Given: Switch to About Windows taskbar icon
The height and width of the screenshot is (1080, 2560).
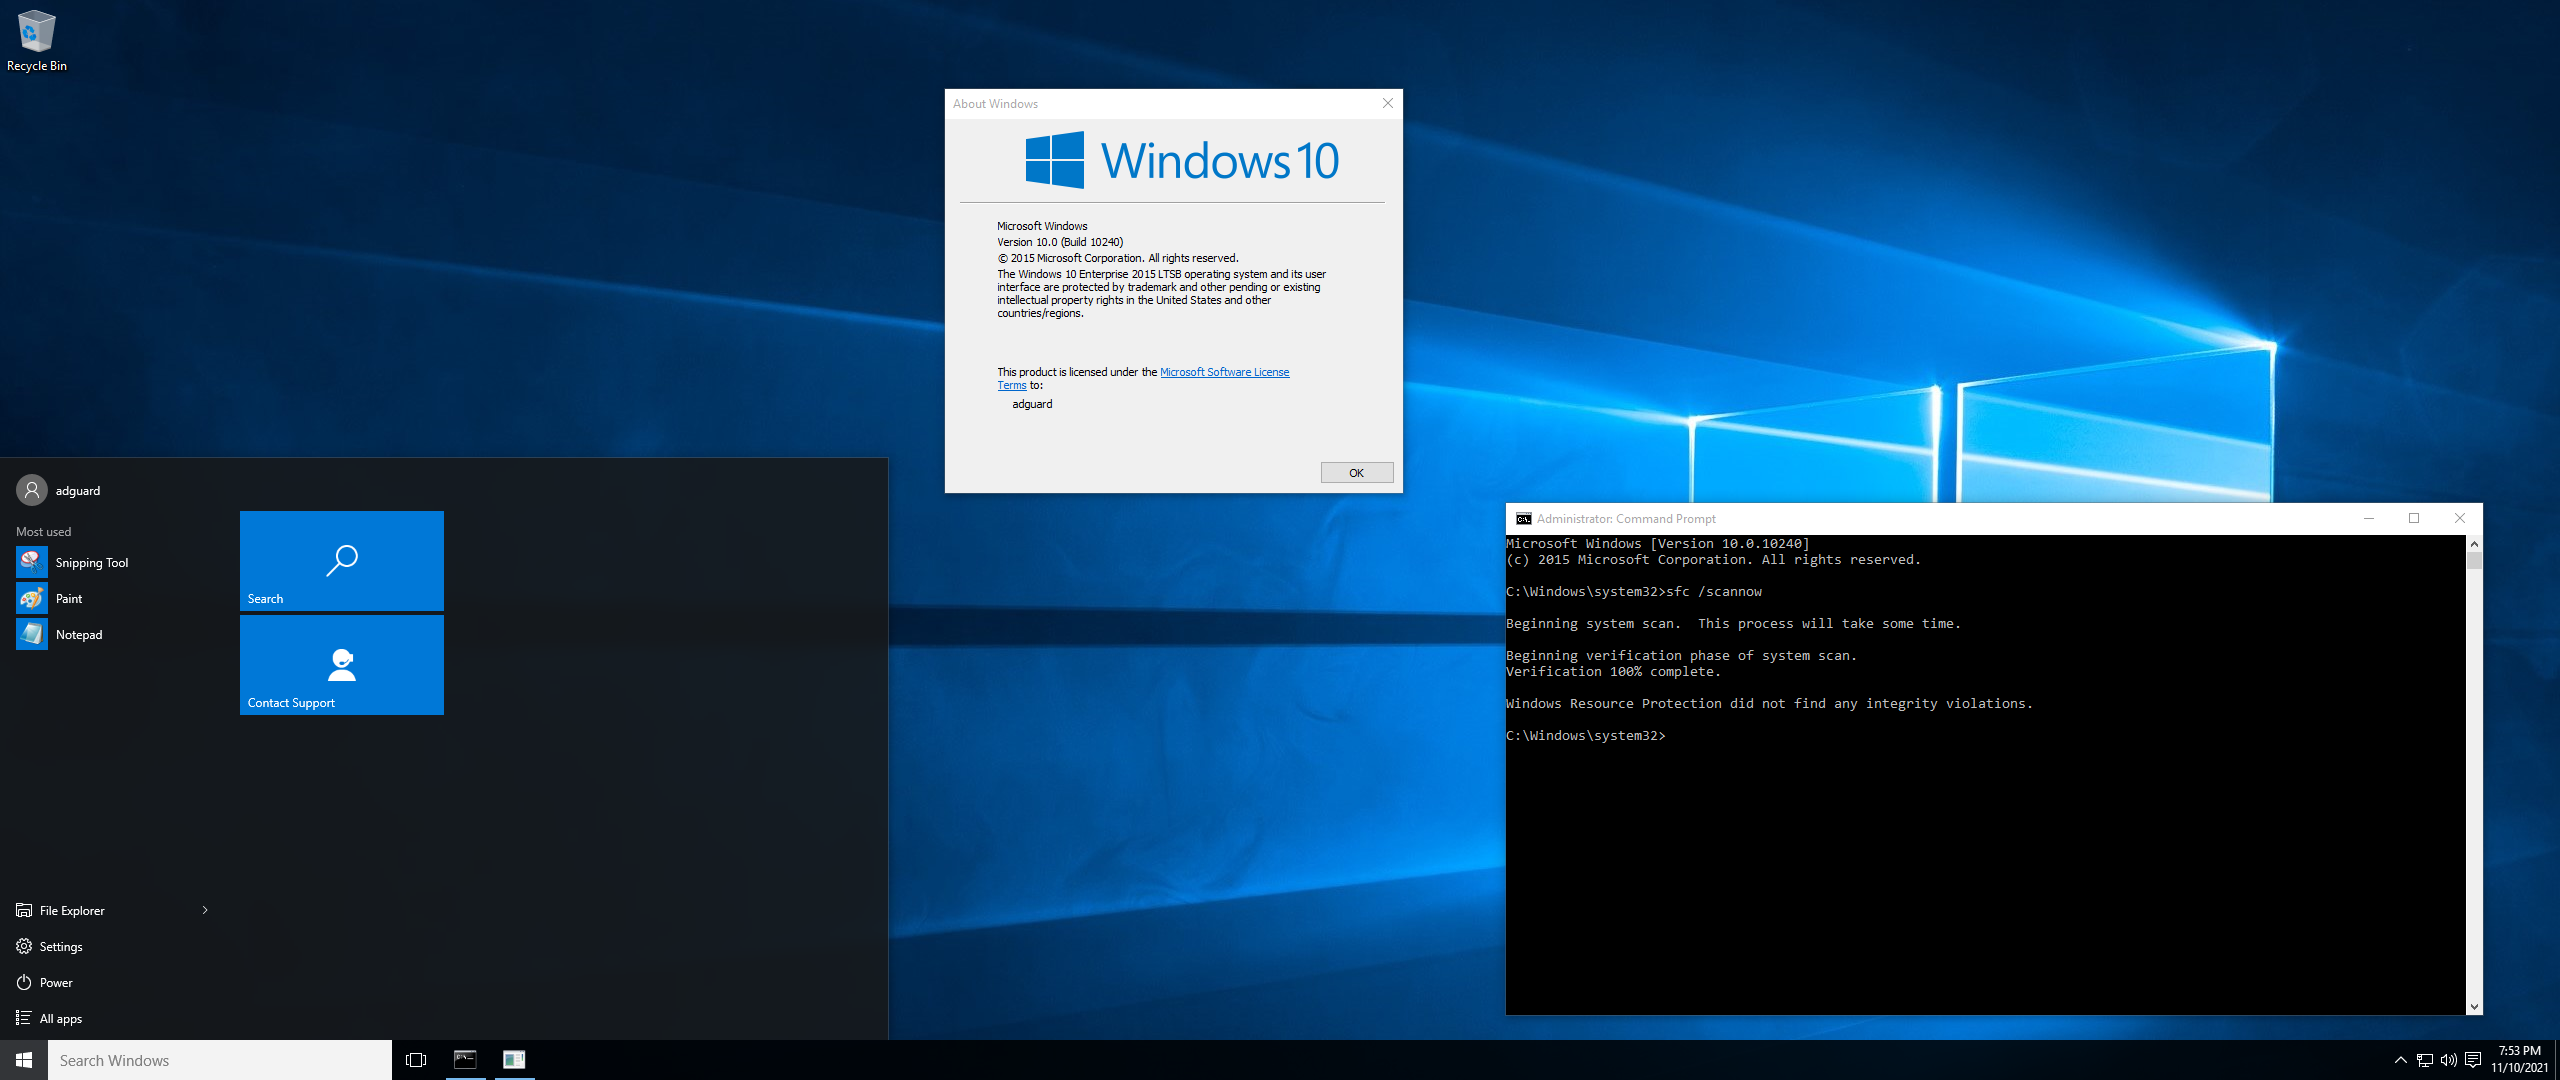Looking at the screenshot, I should 514,1060.
